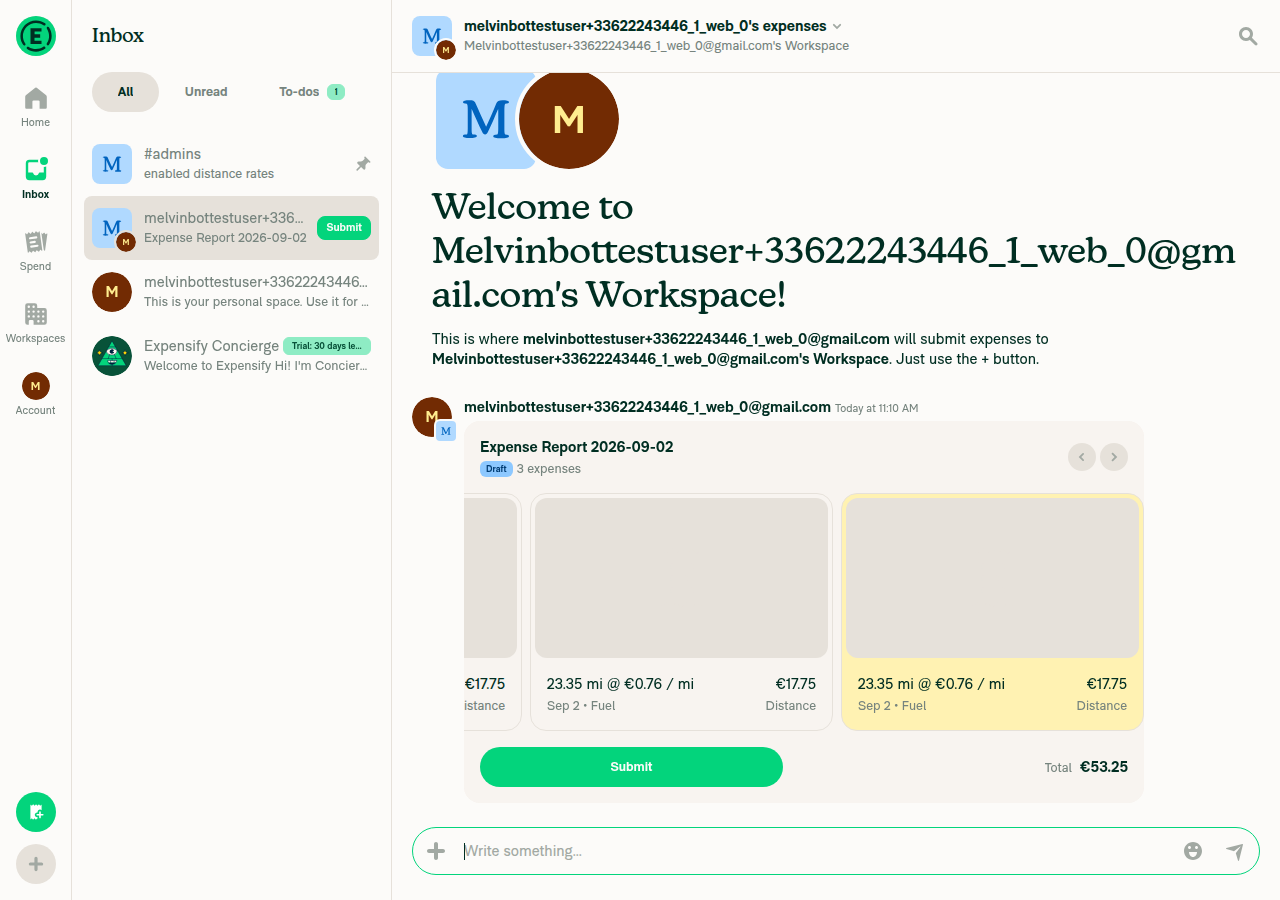
Task: Click the Expensify logo icon
Action: tap(36, 36)
